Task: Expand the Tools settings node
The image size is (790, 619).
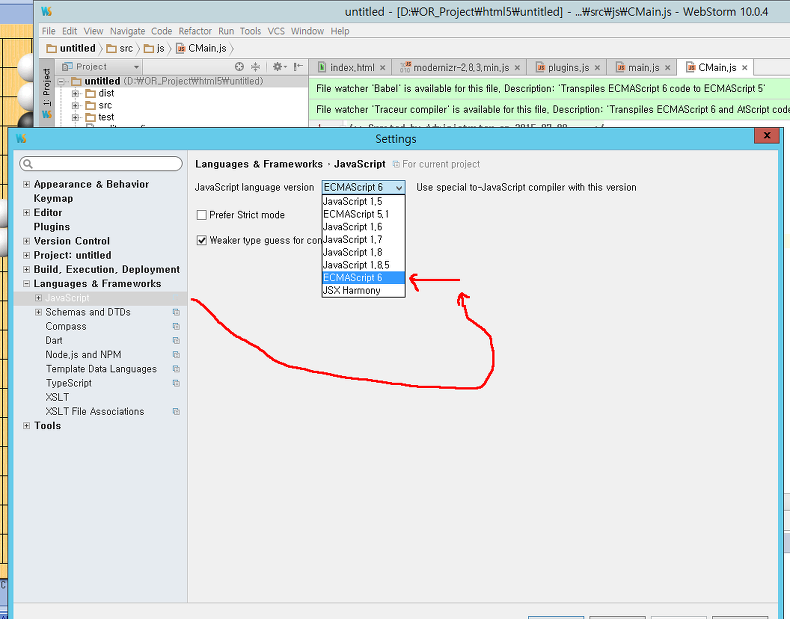Action: 27,426
